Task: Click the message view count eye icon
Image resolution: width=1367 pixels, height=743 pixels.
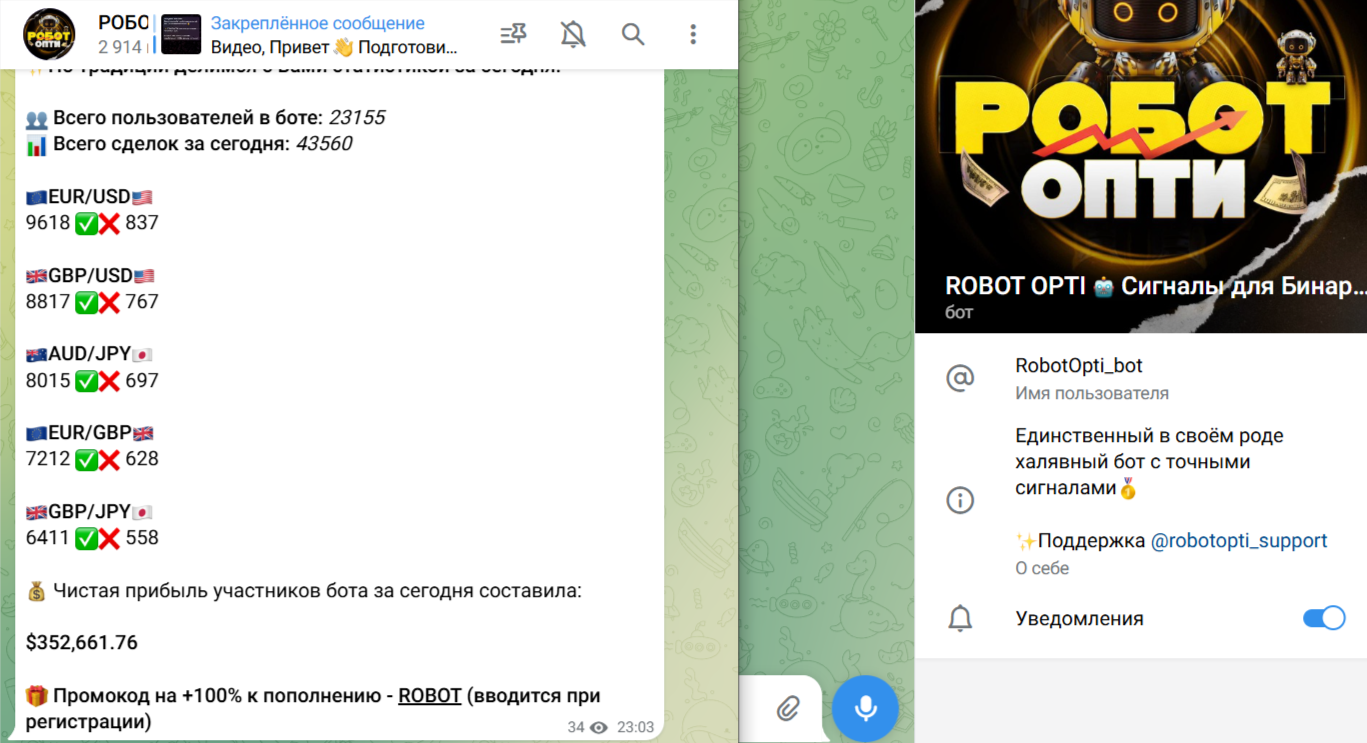Action: point(599,727)
